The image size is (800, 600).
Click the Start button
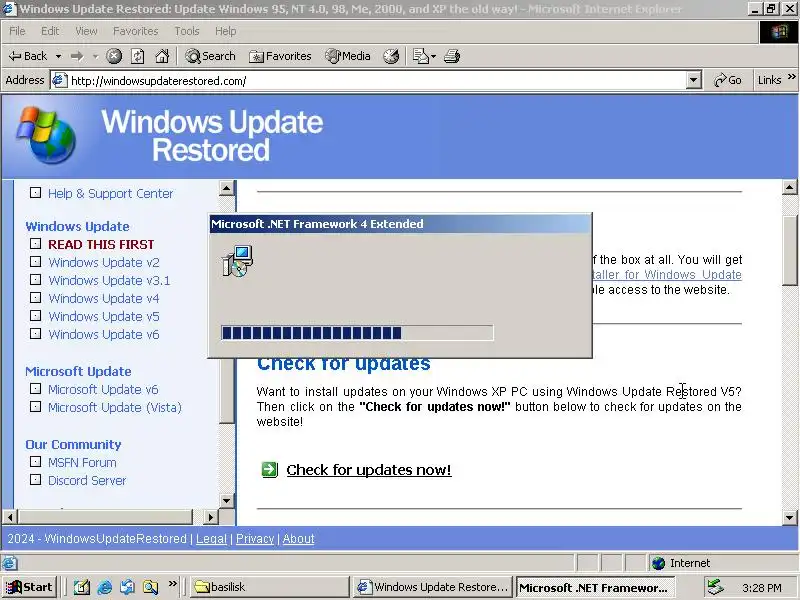point(30,587)
